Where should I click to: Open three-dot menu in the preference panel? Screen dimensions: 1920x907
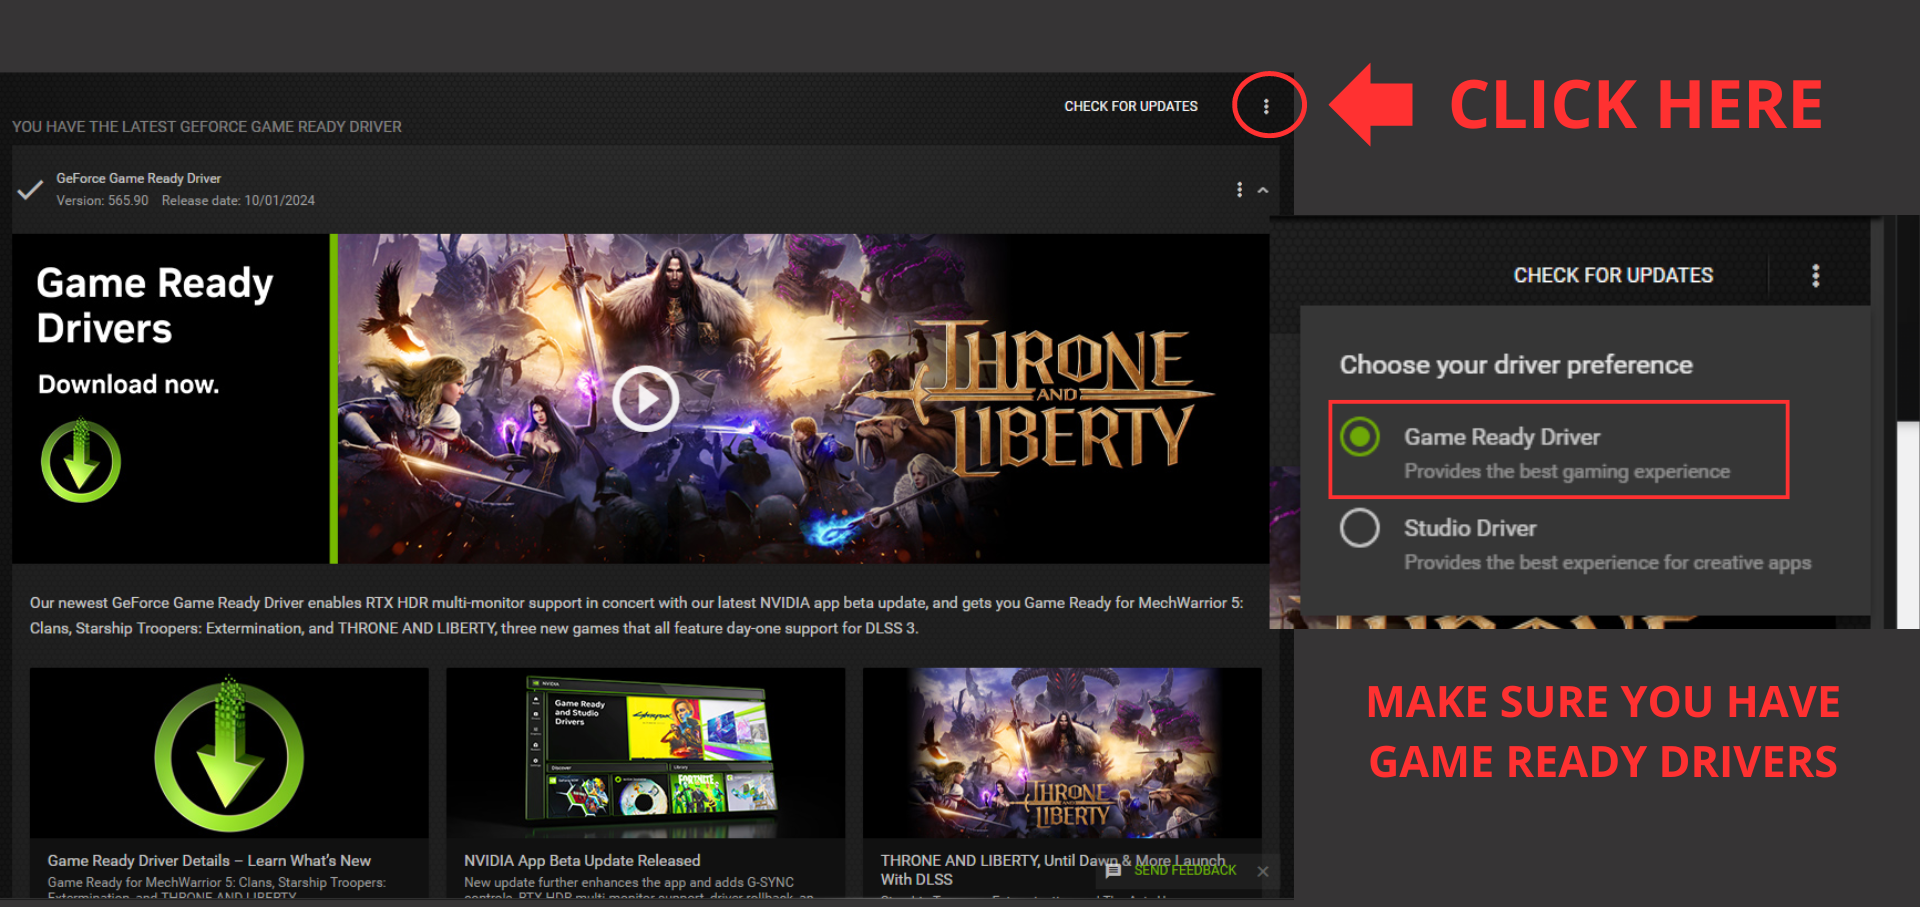tap(1815, 275)
